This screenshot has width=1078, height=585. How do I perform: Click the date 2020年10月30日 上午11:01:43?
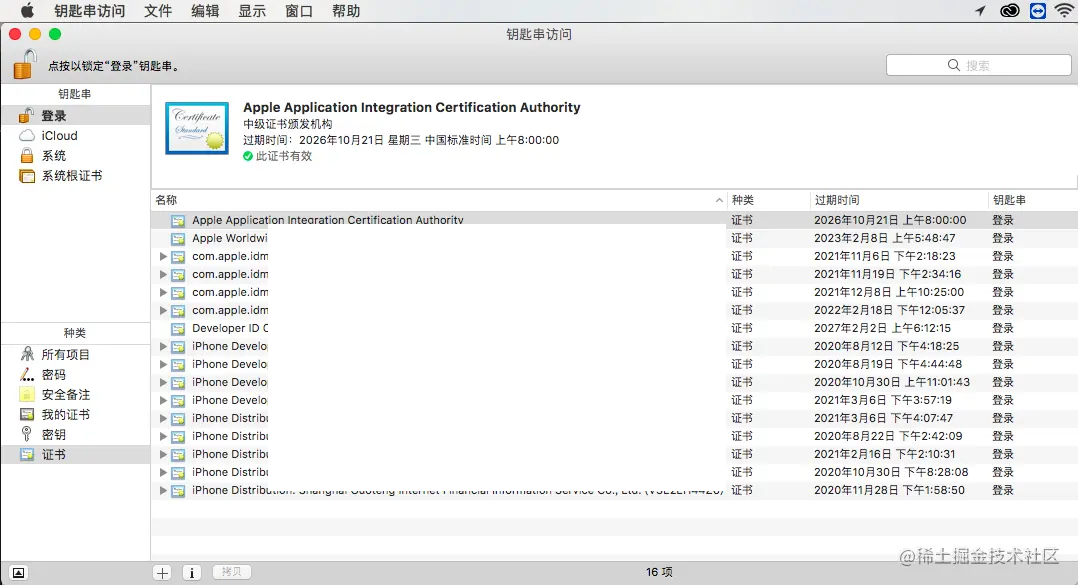892,382
